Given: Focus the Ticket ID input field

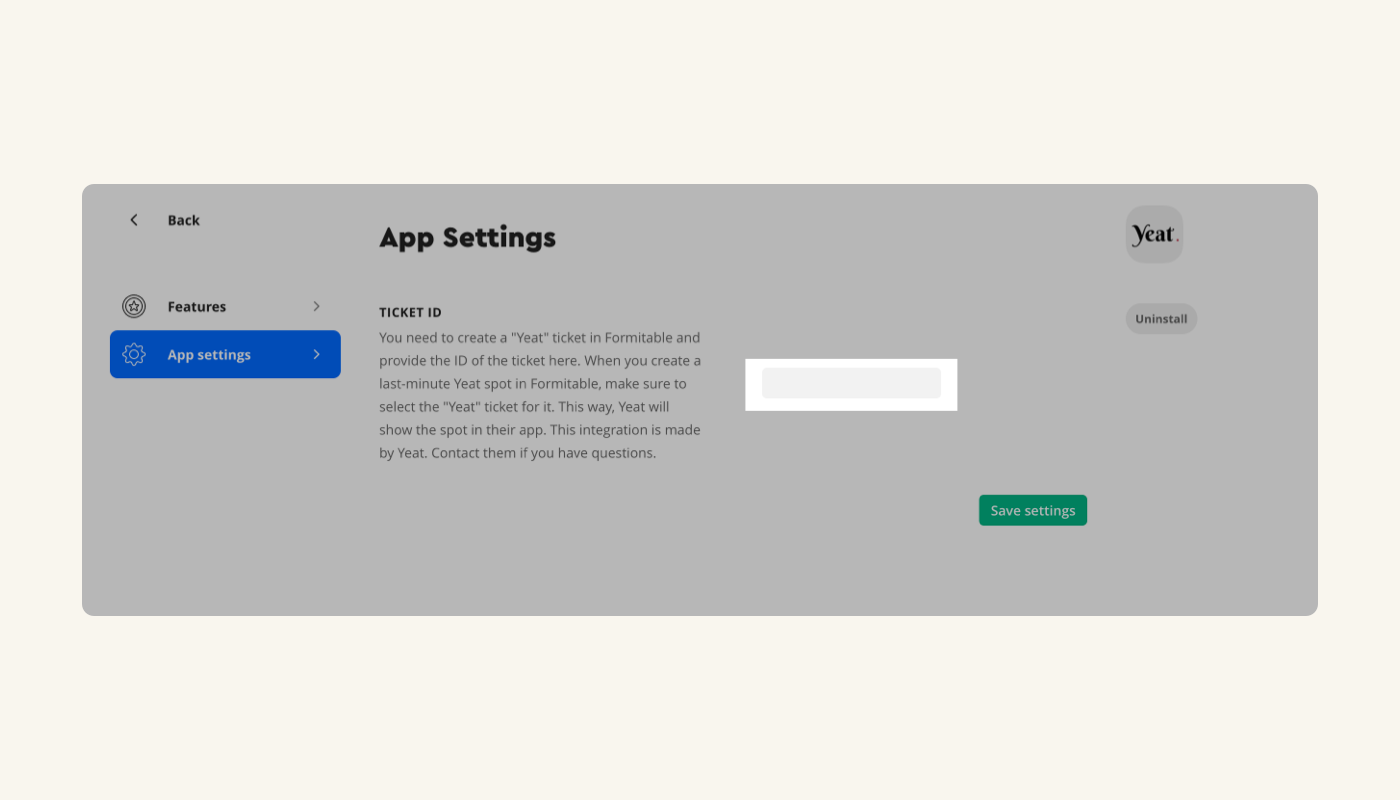Looking at the screenshot, I should [x=851, y=384].
